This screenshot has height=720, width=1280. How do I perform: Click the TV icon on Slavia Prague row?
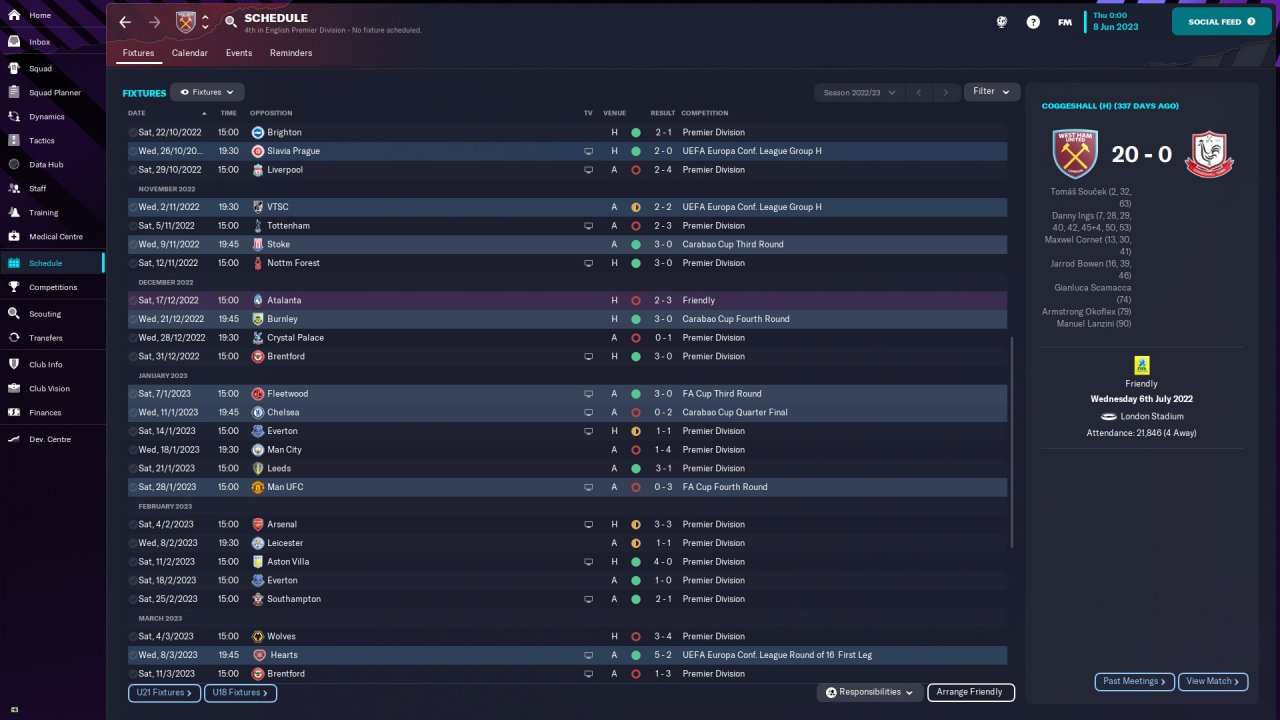[x=589, y=151]
